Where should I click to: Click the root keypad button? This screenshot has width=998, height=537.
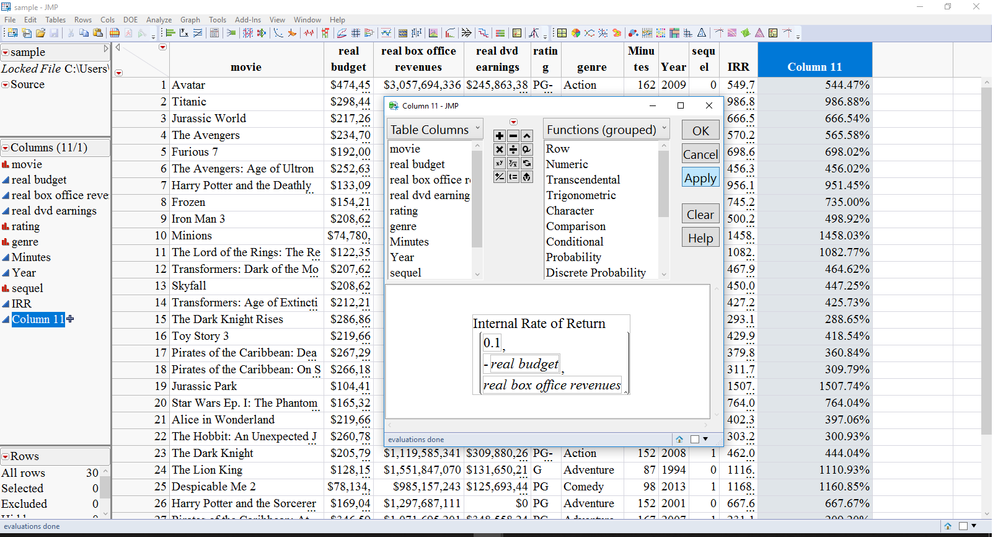pyautogui.click(x=513, y=163)
